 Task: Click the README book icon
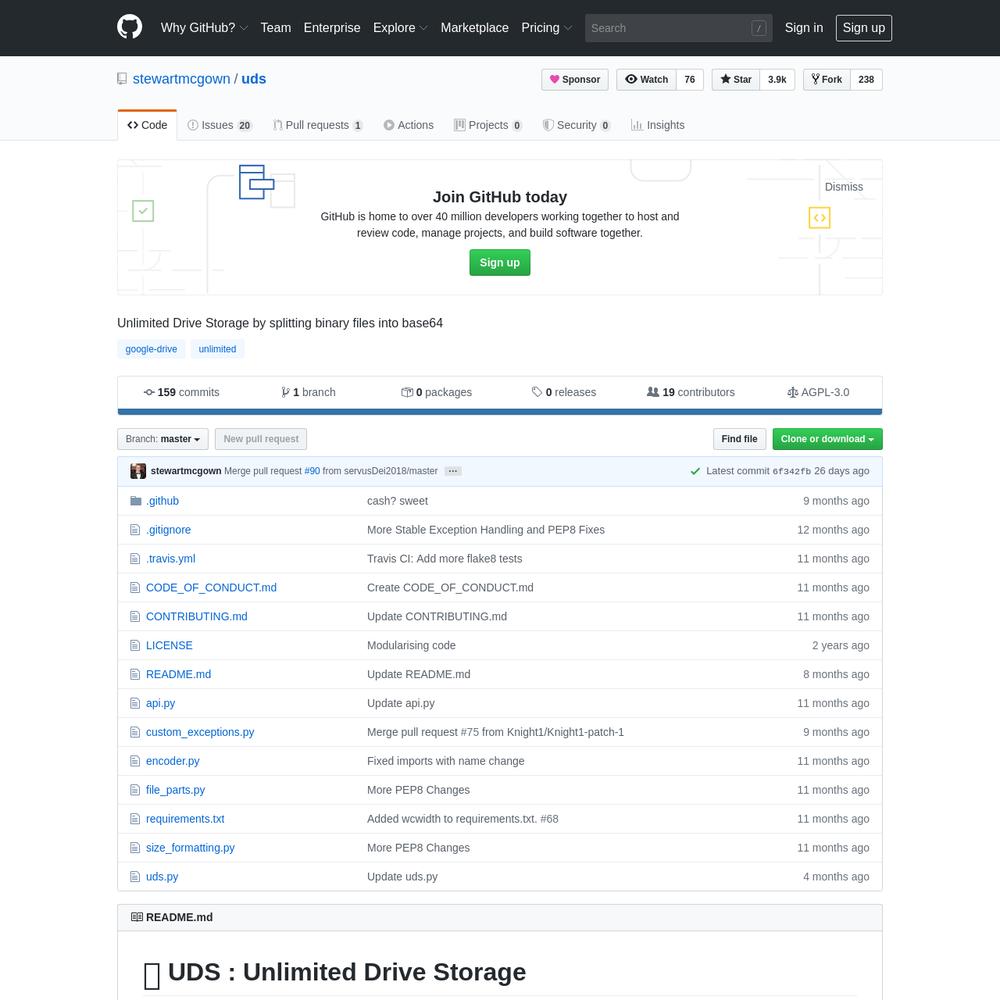point(136,917)
